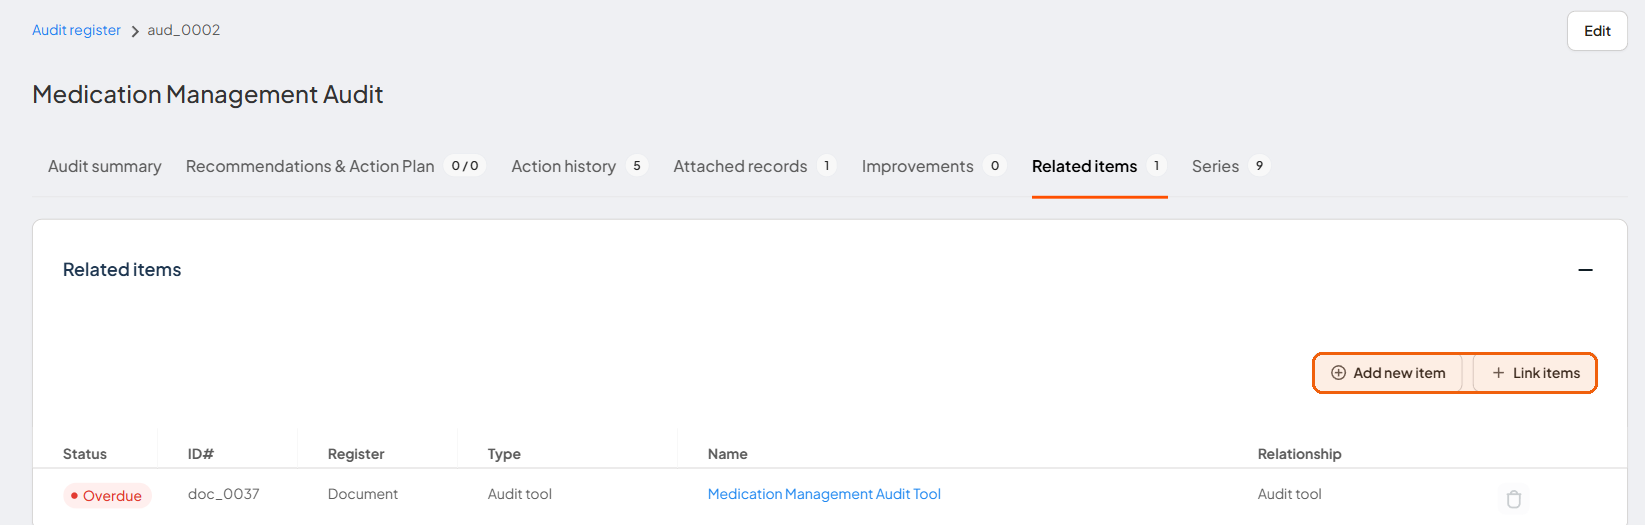Collapse the Related items panel
Image resolution: width=1645 pixels, height=525 pixels.
click(x=1585, y=270)
